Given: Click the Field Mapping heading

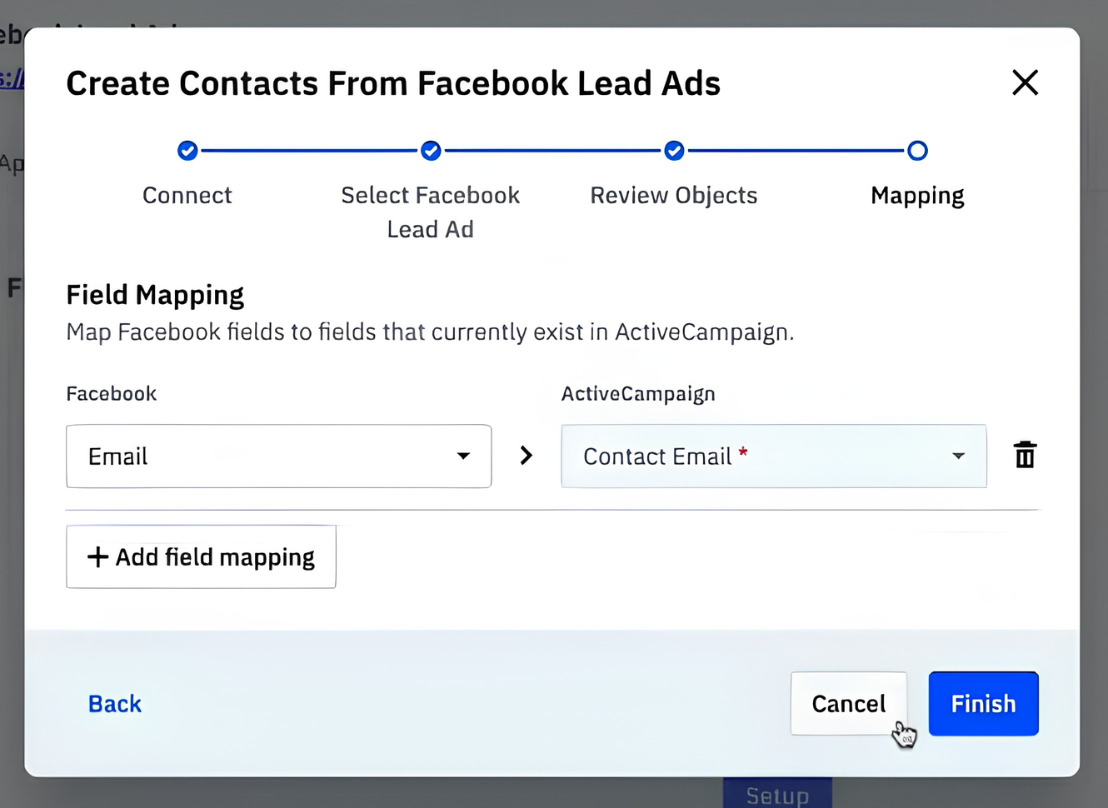Looking at the screenshot, I should click(x=155, y=295).
